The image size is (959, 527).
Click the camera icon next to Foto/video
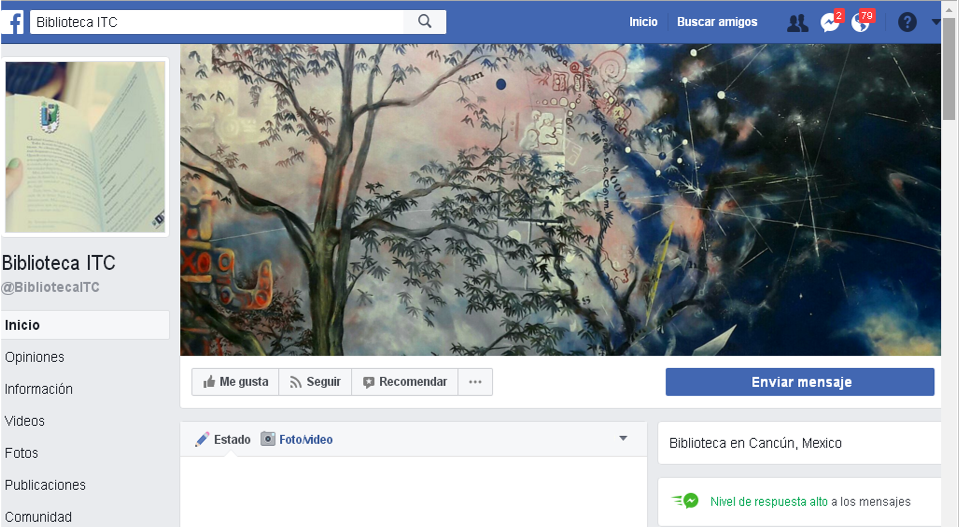click(268, 439)
